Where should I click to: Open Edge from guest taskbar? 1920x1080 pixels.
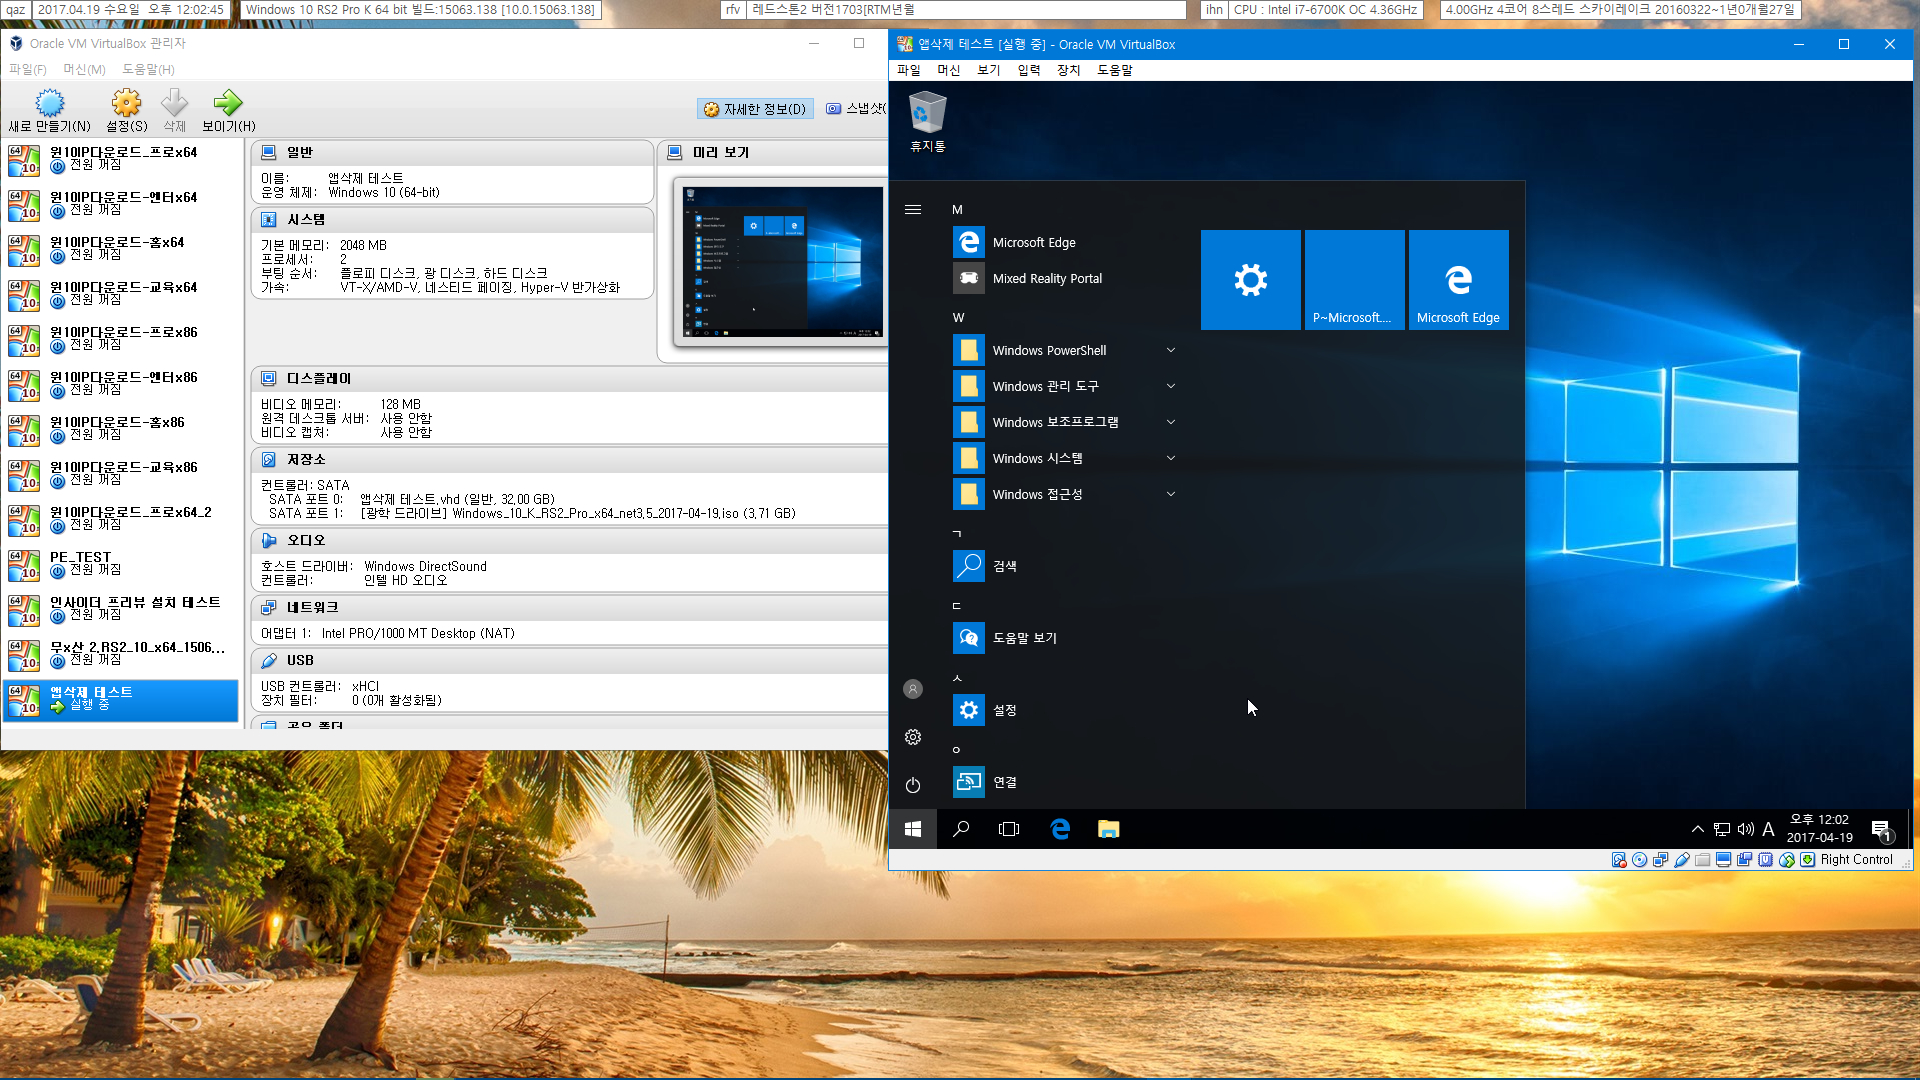(x=1060, y=829)
